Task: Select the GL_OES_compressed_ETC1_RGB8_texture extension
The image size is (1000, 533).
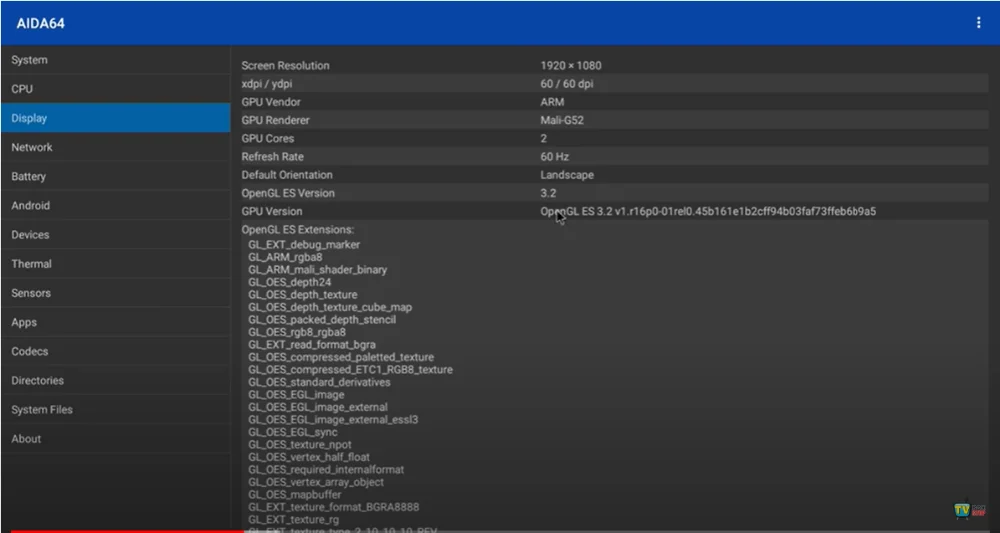Action: click(x=350, y=370)
